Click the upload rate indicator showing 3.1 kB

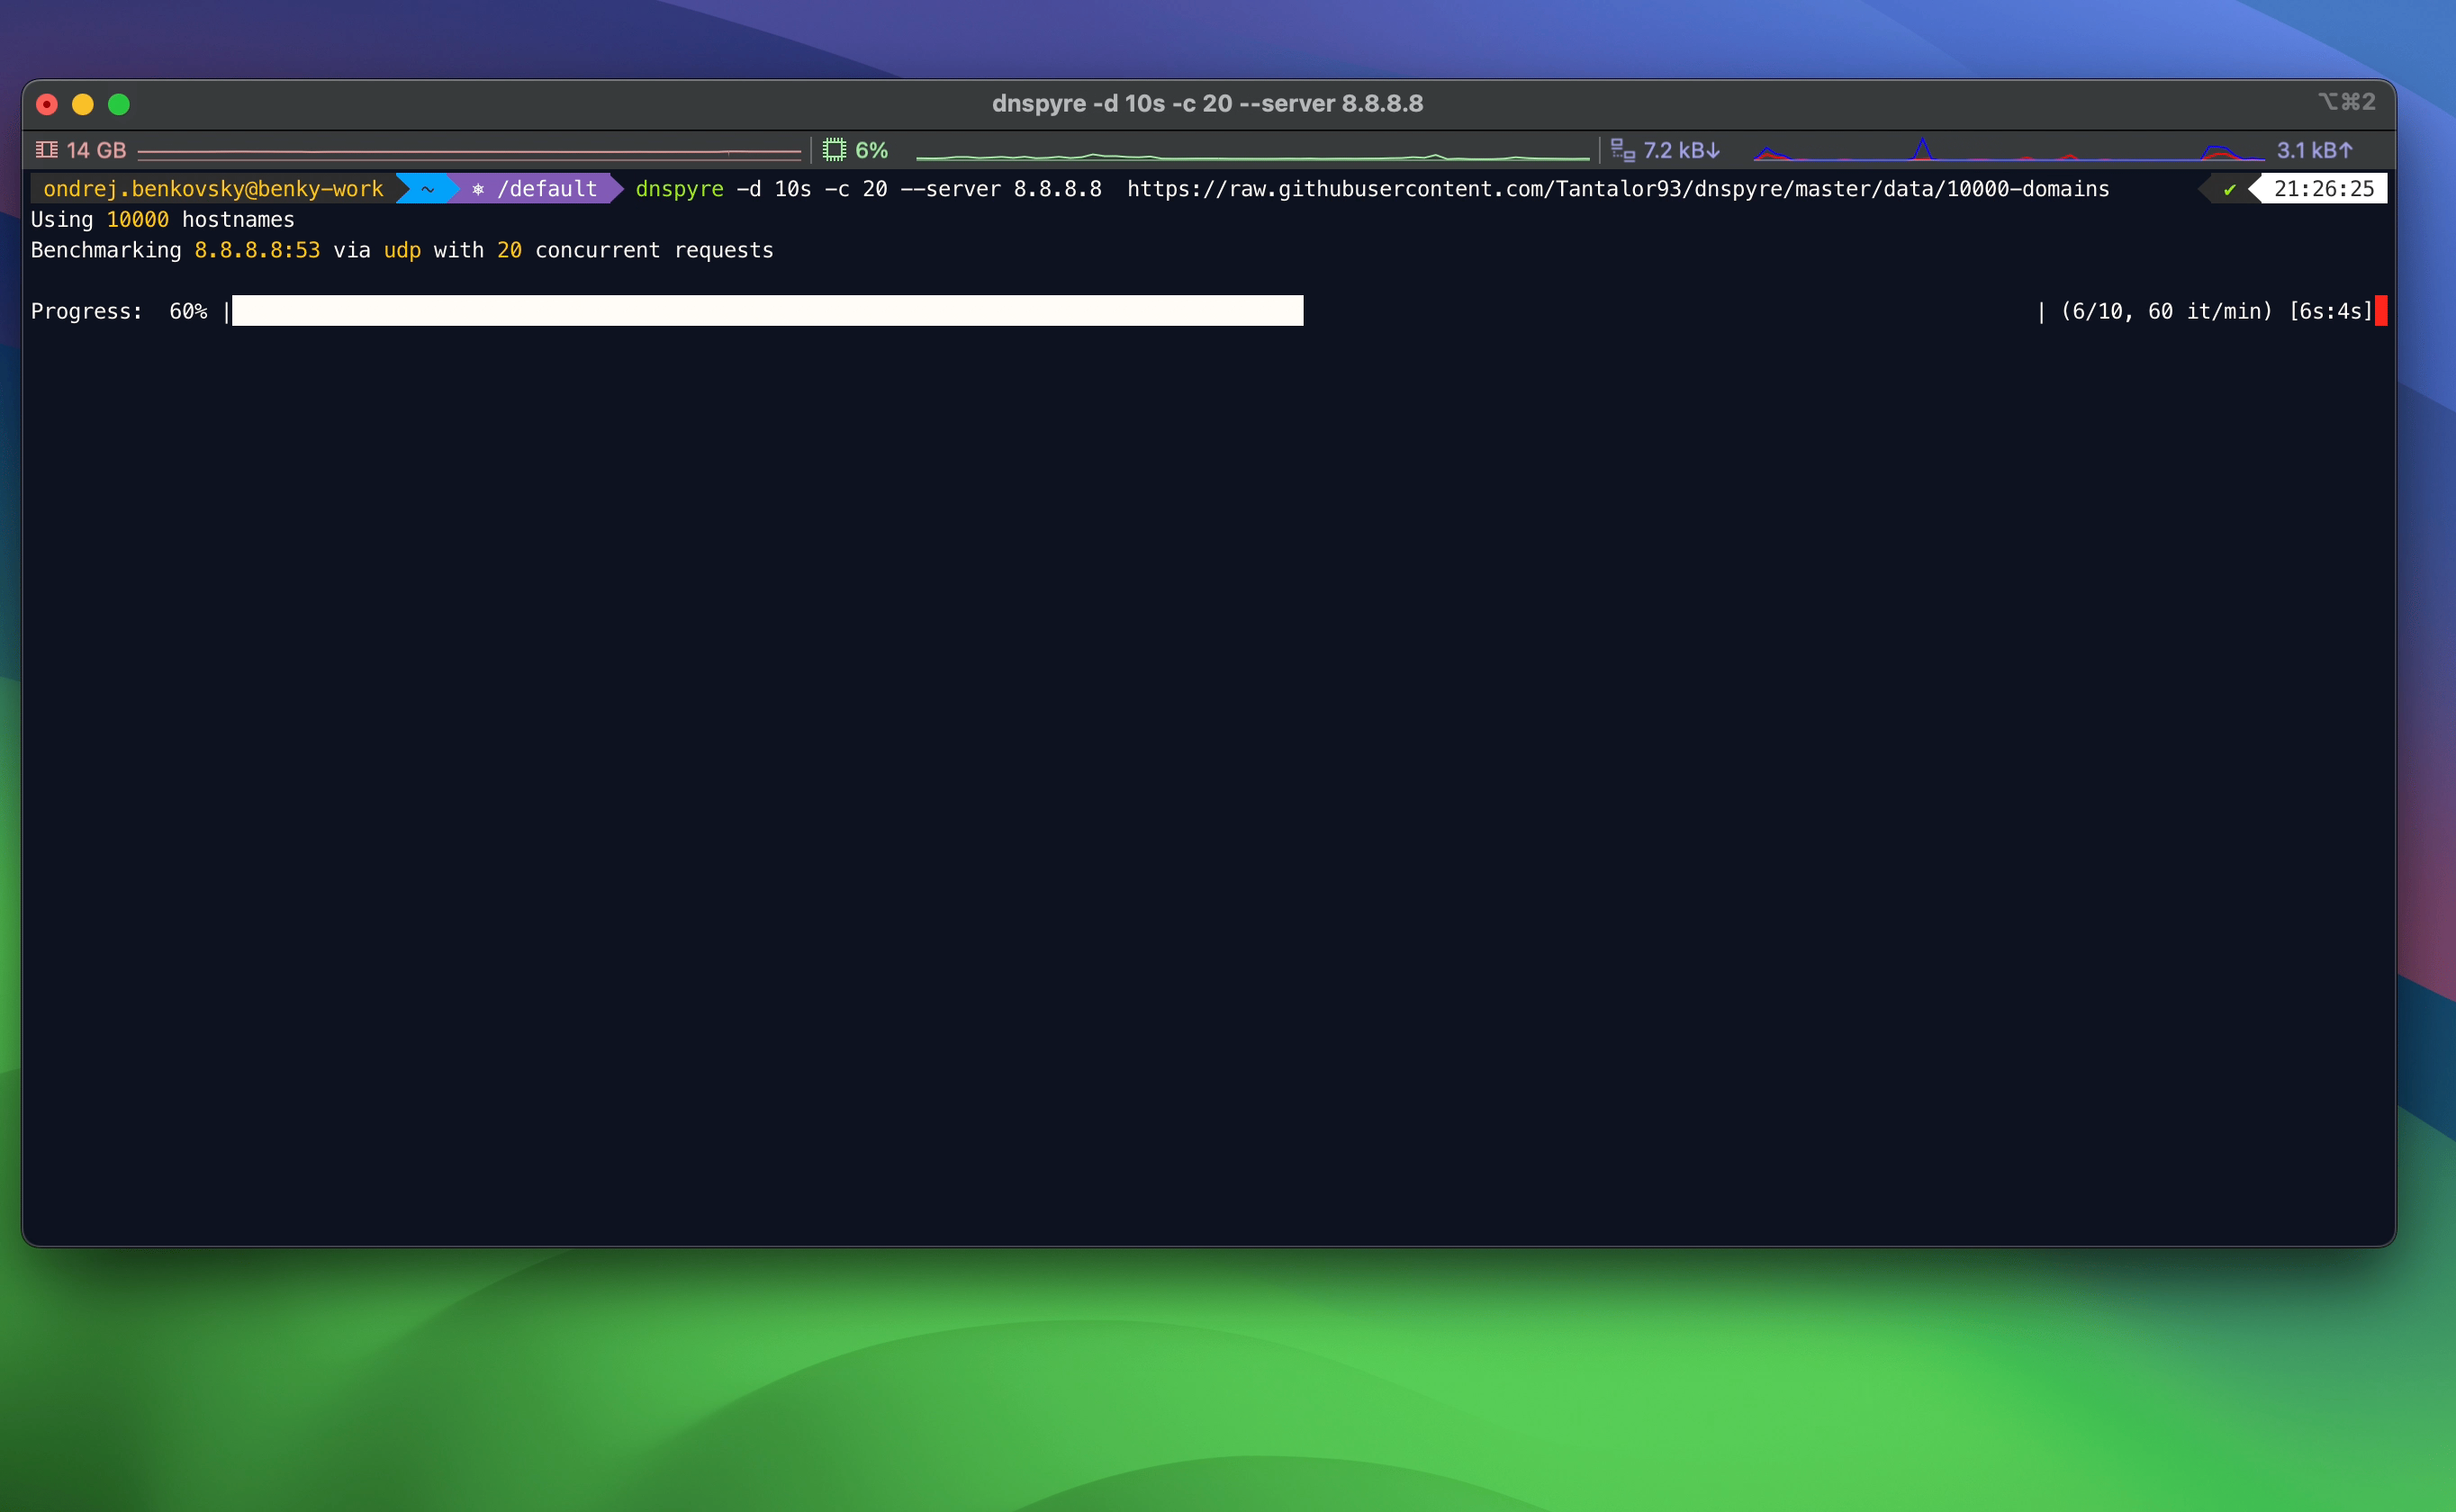pyautogui.click(x=2314, y=149)
